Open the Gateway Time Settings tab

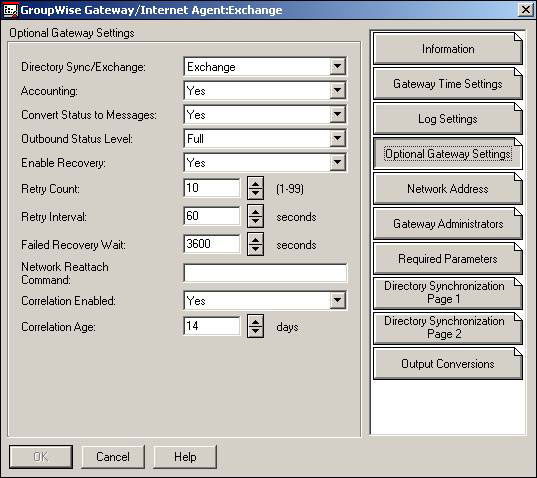click(x=448, y=84)
